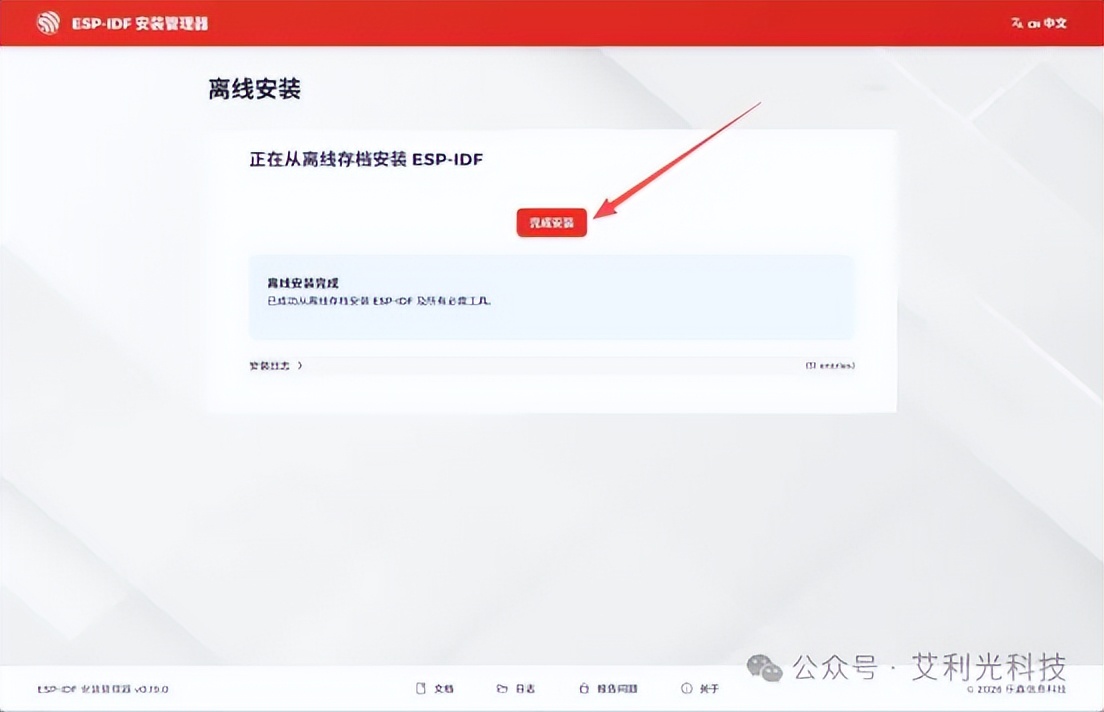
Task: Click the copyright text in the footer
Action: point(1017,689)
